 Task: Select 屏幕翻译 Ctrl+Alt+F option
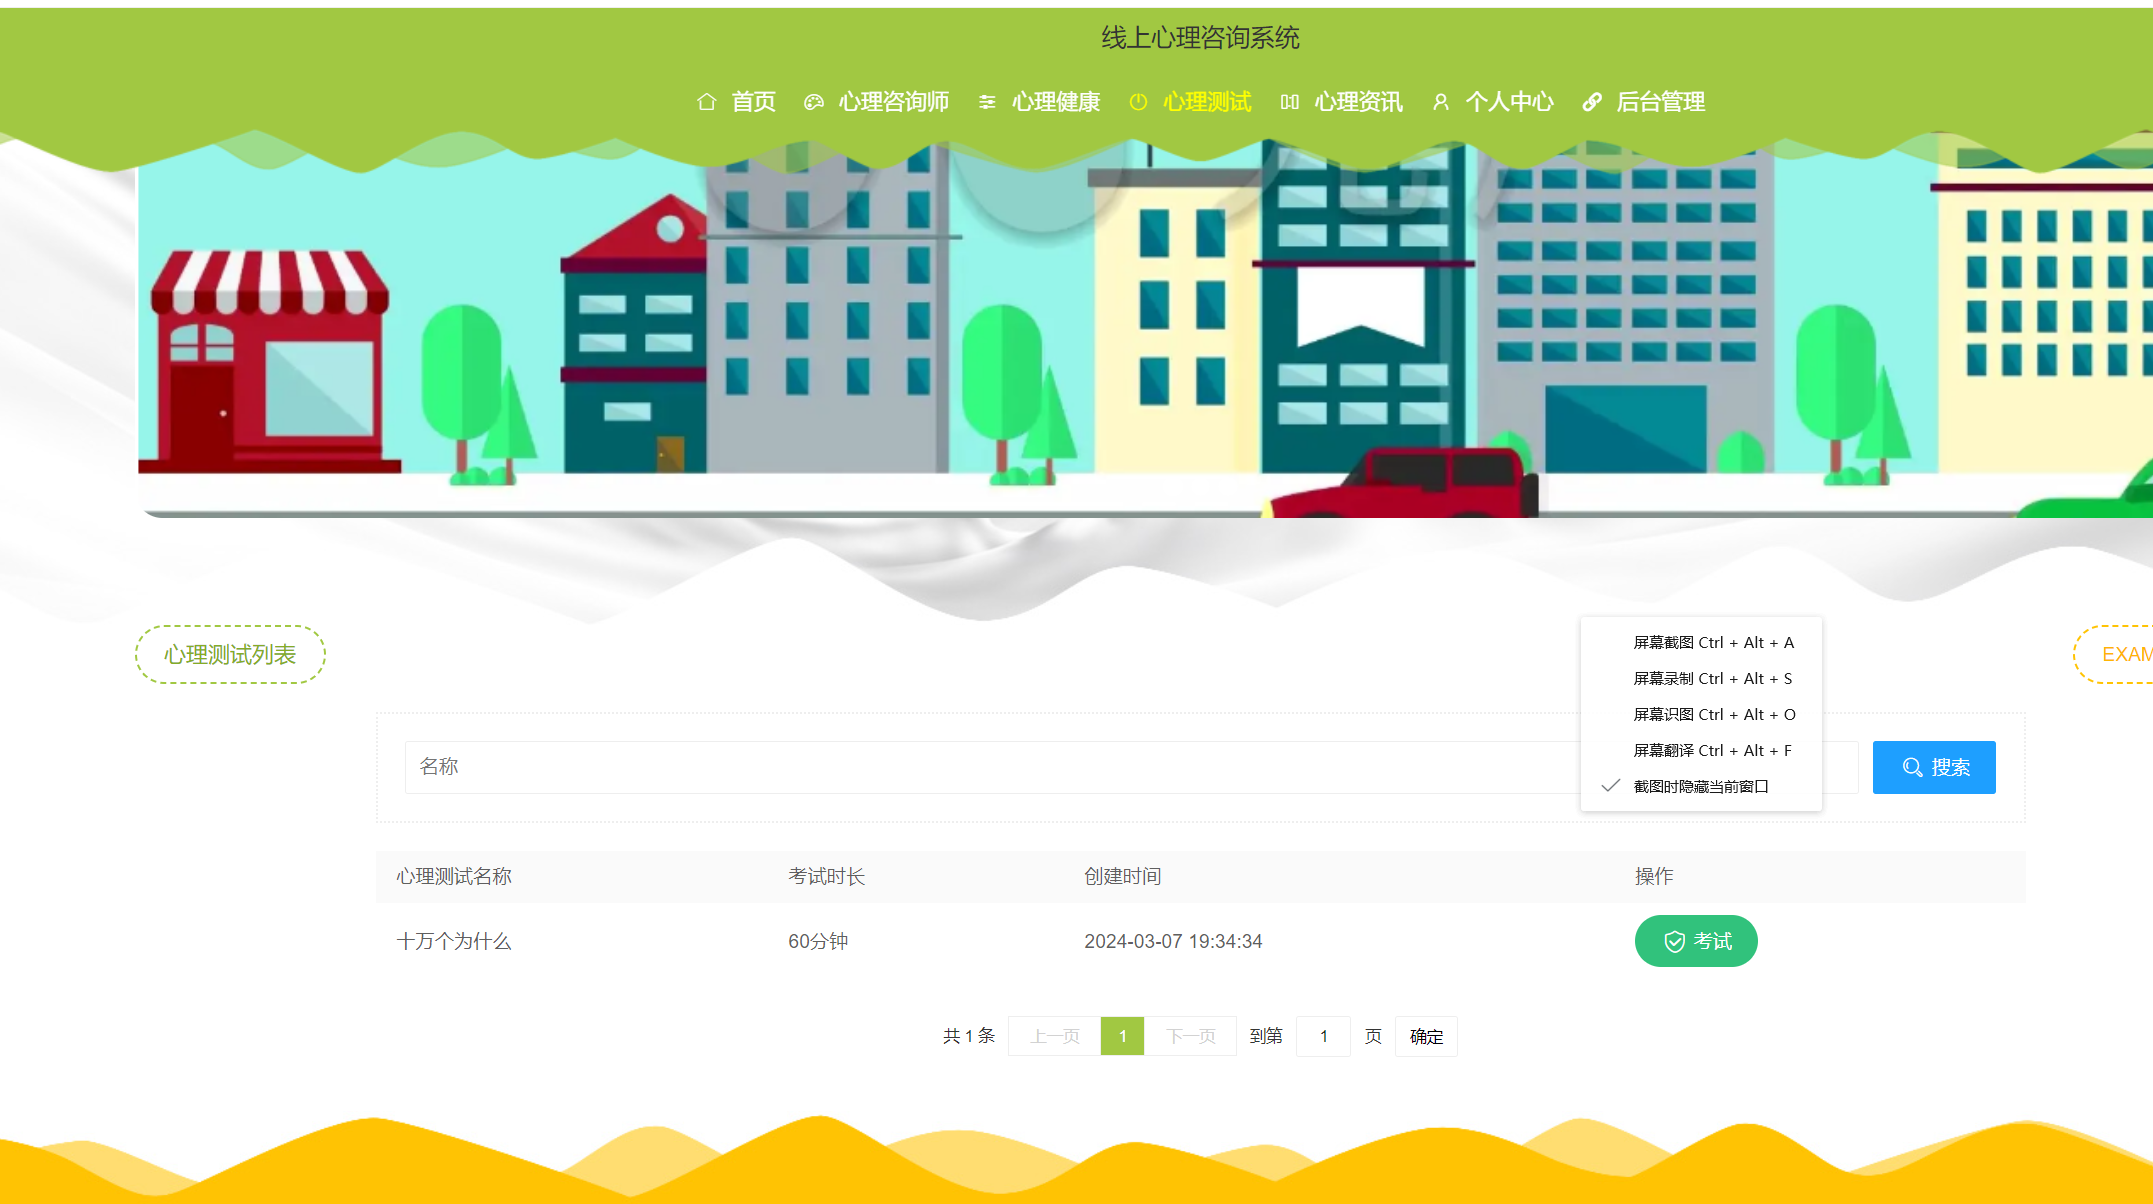[1712, 751]
